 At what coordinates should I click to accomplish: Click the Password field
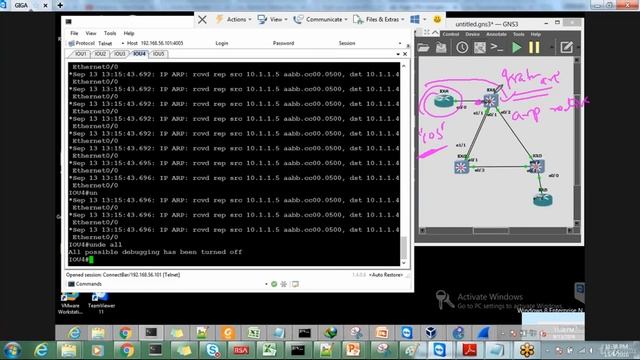(x=283, y=43)
